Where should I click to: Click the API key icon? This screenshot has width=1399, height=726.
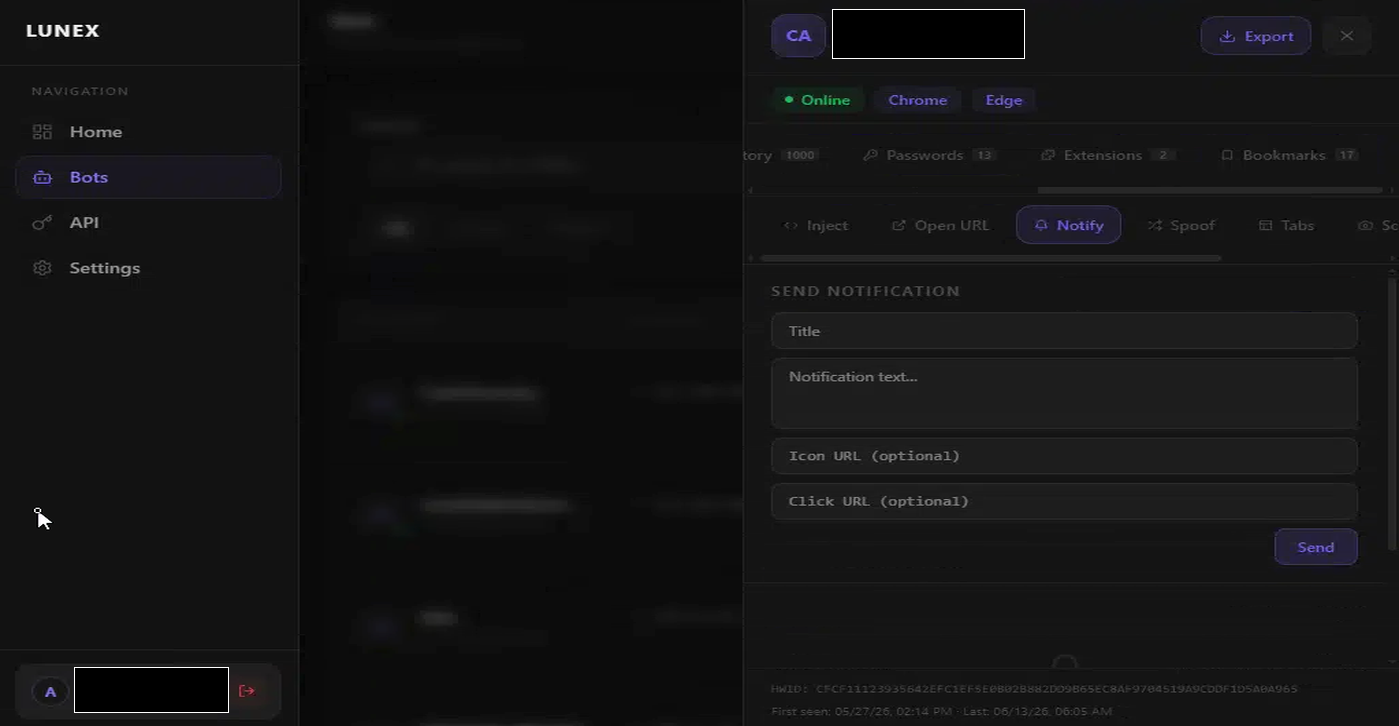pyautogui.click(x=42, y=223)
